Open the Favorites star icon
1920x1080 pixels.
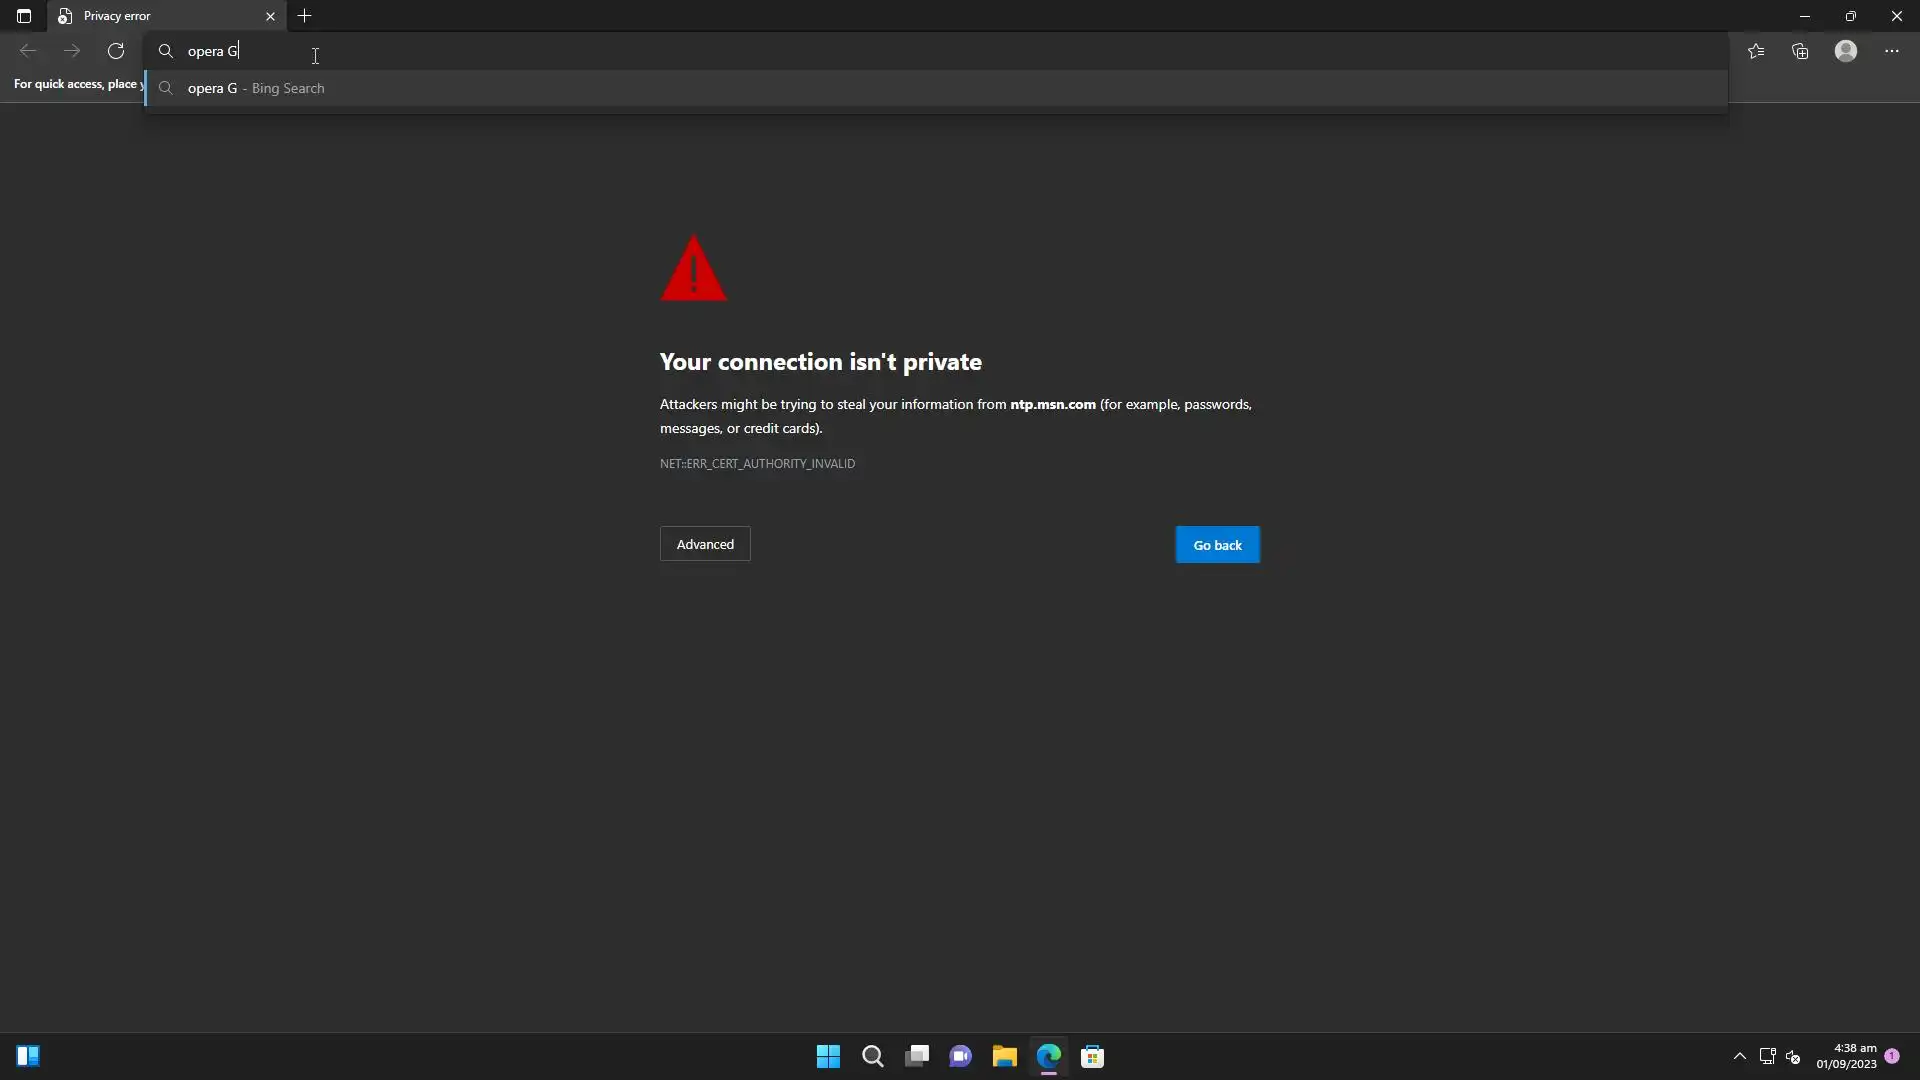click(1756, 51)
